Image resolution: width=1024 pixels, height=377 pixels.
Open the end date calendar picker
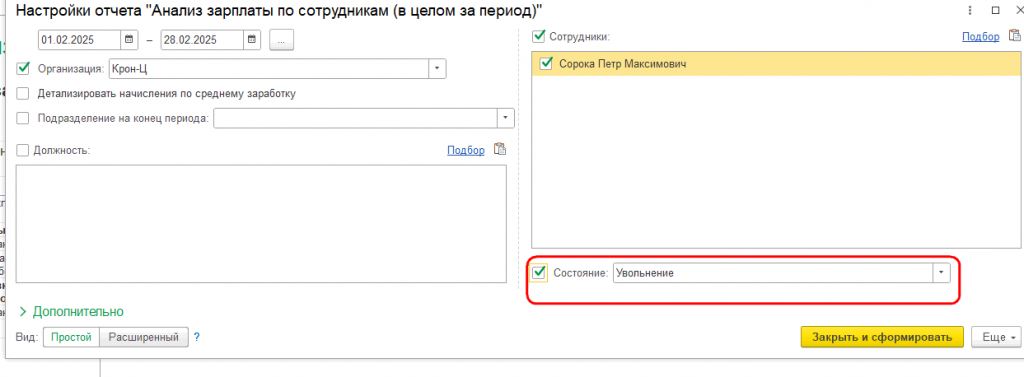click(x=251, y=40)
